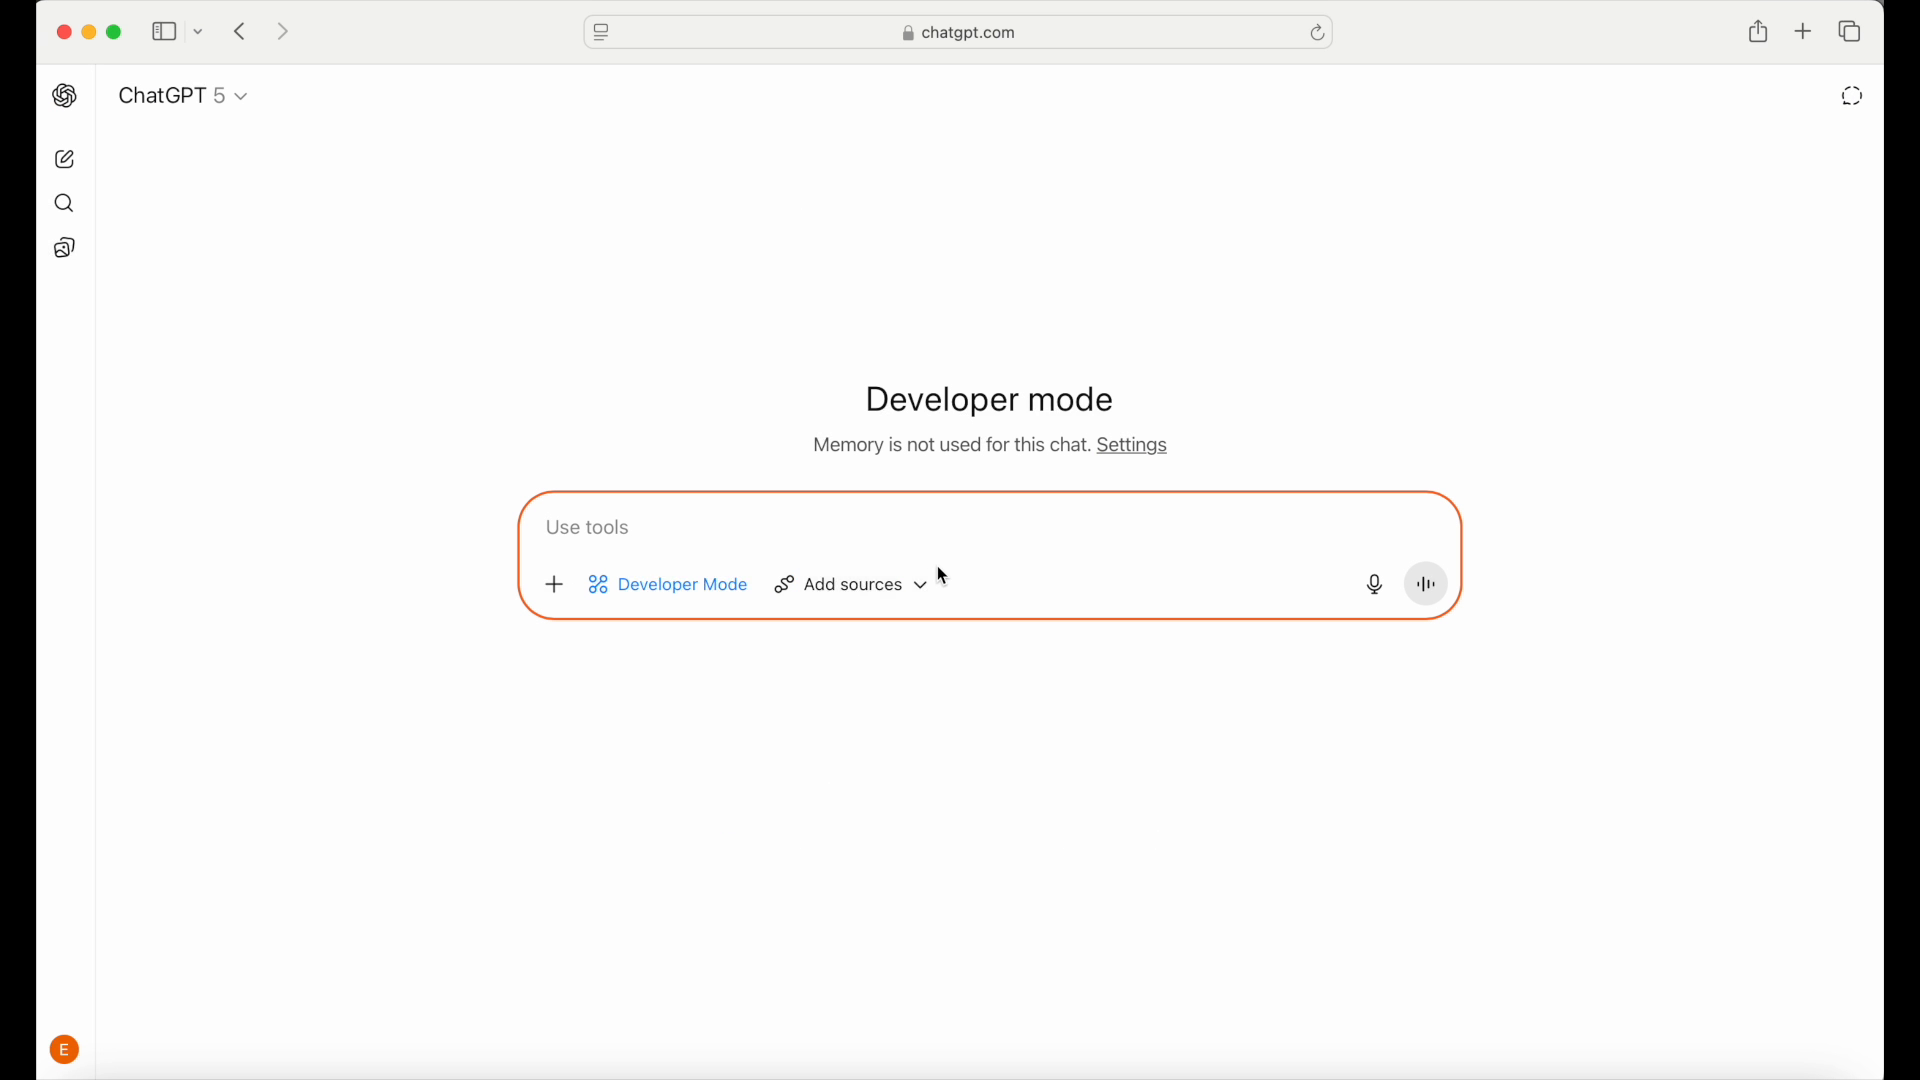Screen dimensions: 1920x1080
Task: Show all tabs with the tab overview icon
Action: click(x=1849, y=31)
